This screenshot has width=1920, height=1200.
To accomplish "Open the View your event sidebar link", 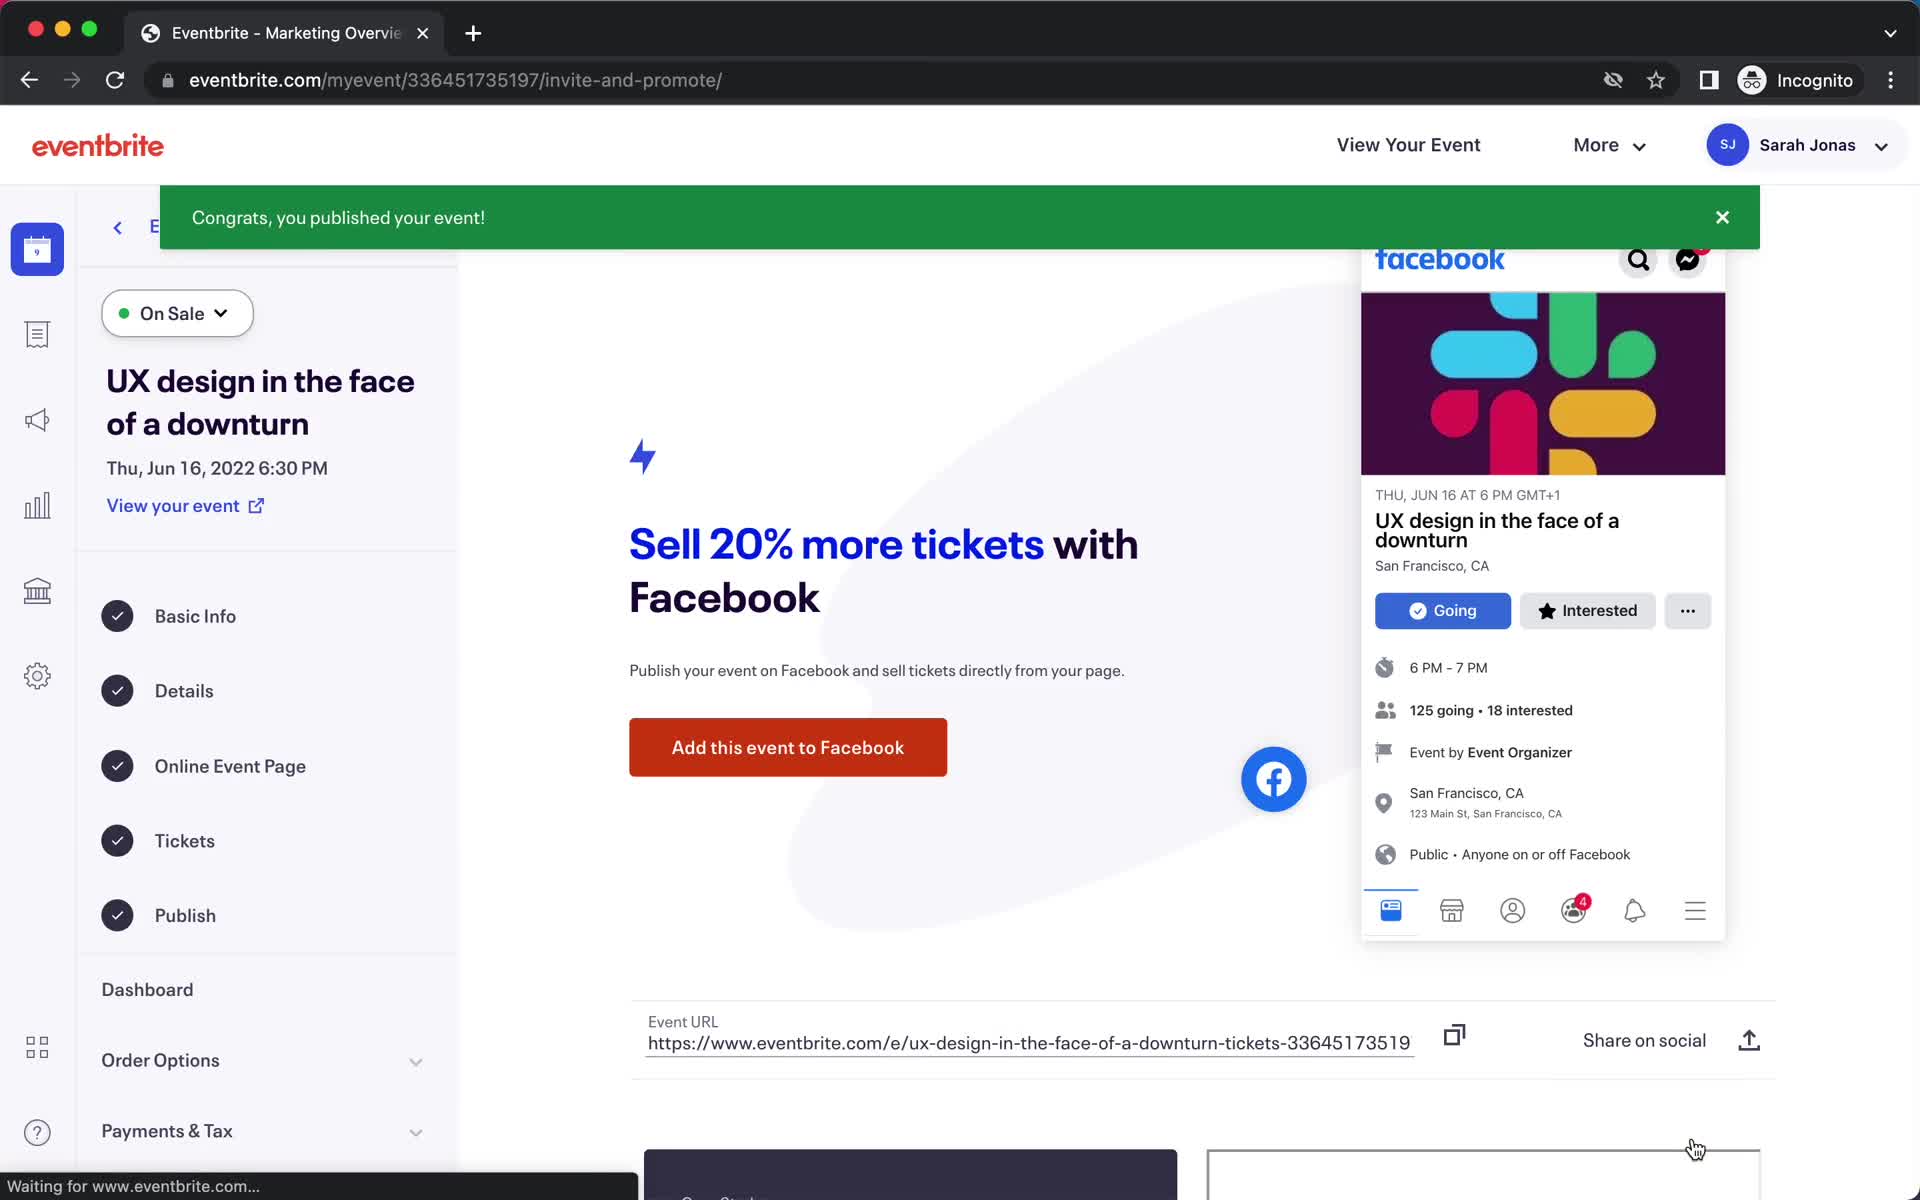I will tap(186, 506).
